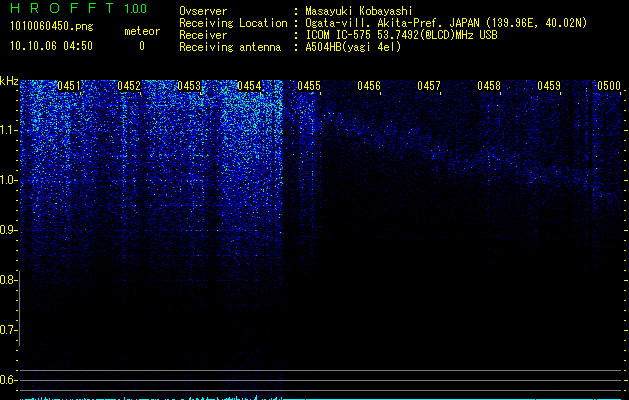The height and width of the screenshot is (400, 629).
Task: Click the 0456 time marker
Action: 369,86
